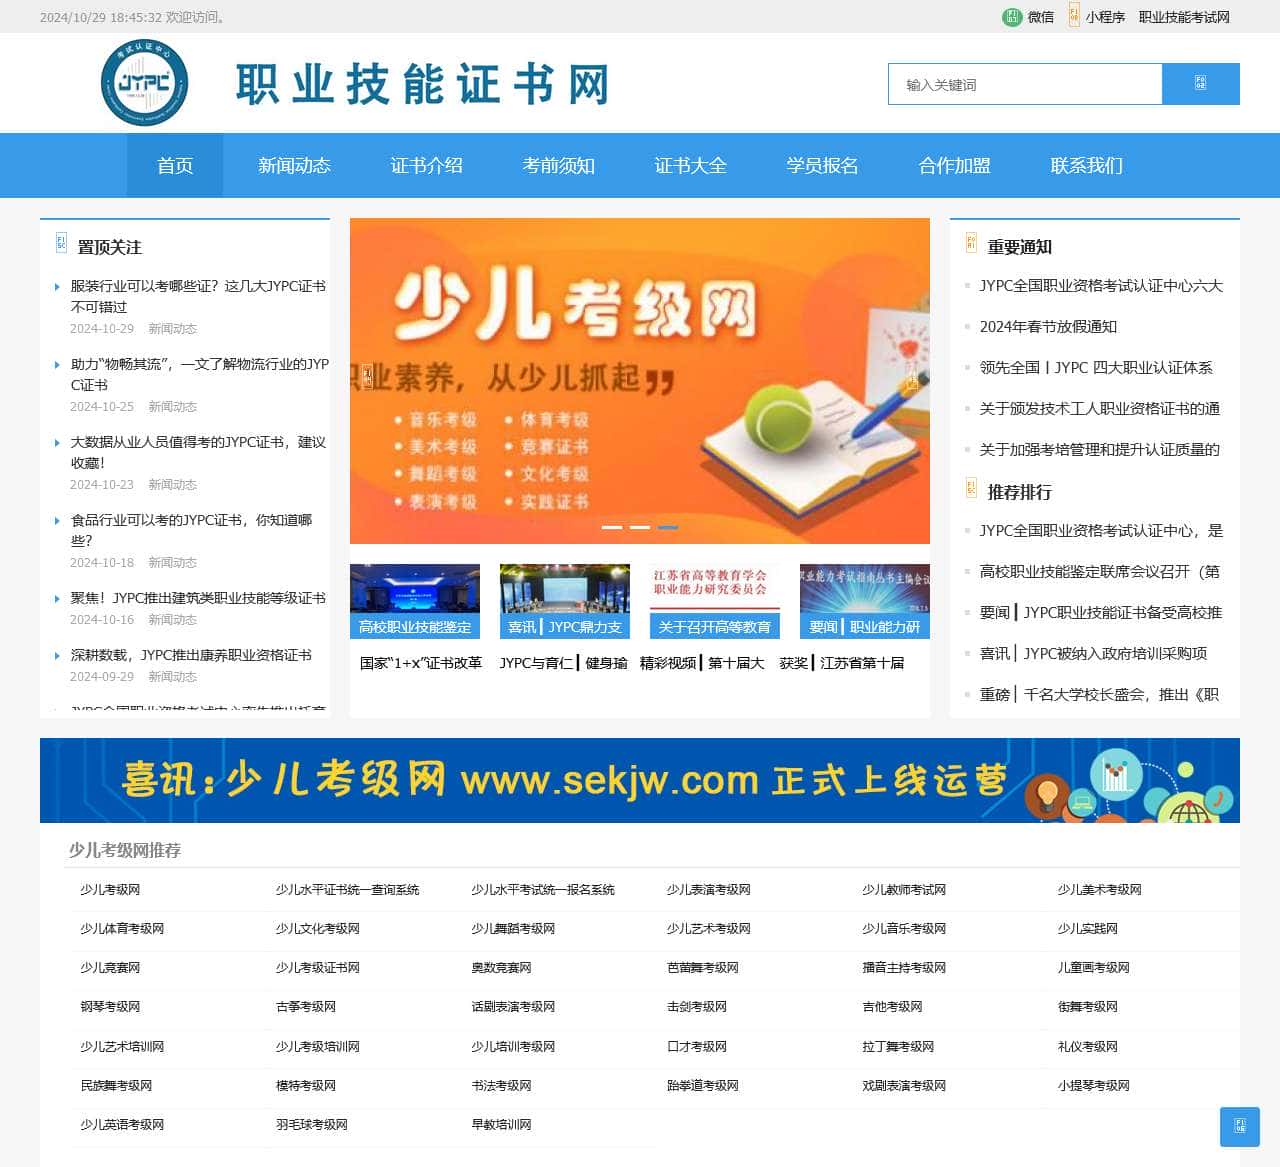The height and width of the screenshot is (1167, 1280).
Task: Click the blue back-to-top button
Action: coord(1240,1127)
